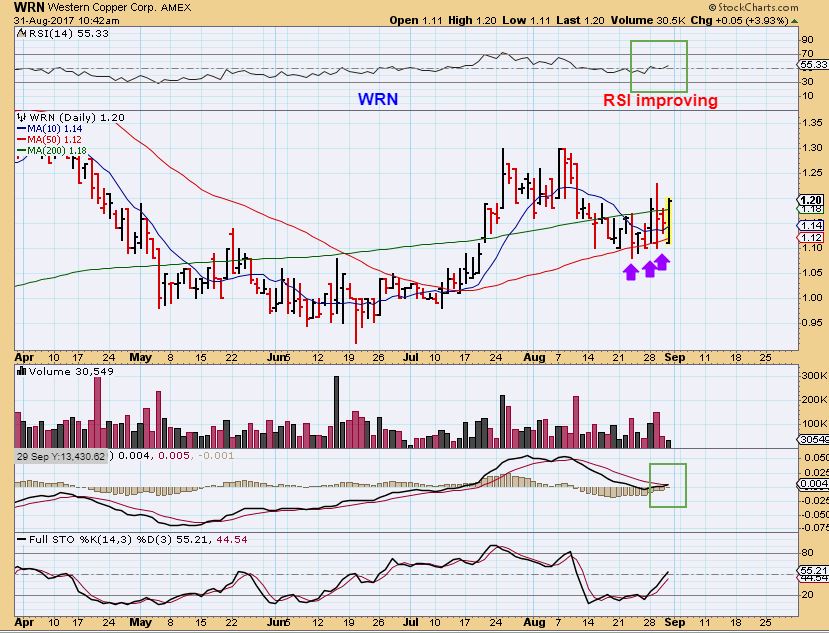Click the 55.21 stochastic value tag on axis
This screenshot has width=829, height=633.
pyautogui.click(x=813, y=571)
